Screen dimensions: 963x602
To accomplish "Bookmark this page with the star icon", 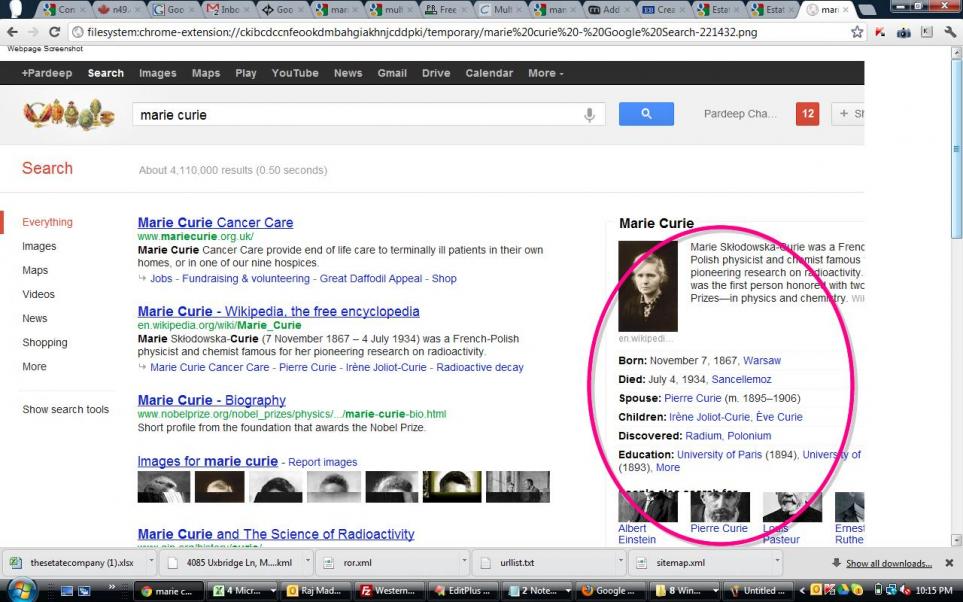I will tap(857, 32).
